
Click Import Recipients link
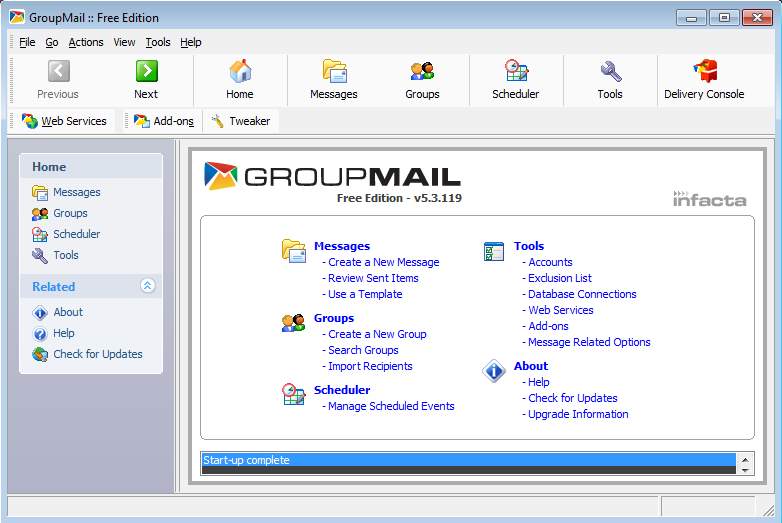coord(370,366)
